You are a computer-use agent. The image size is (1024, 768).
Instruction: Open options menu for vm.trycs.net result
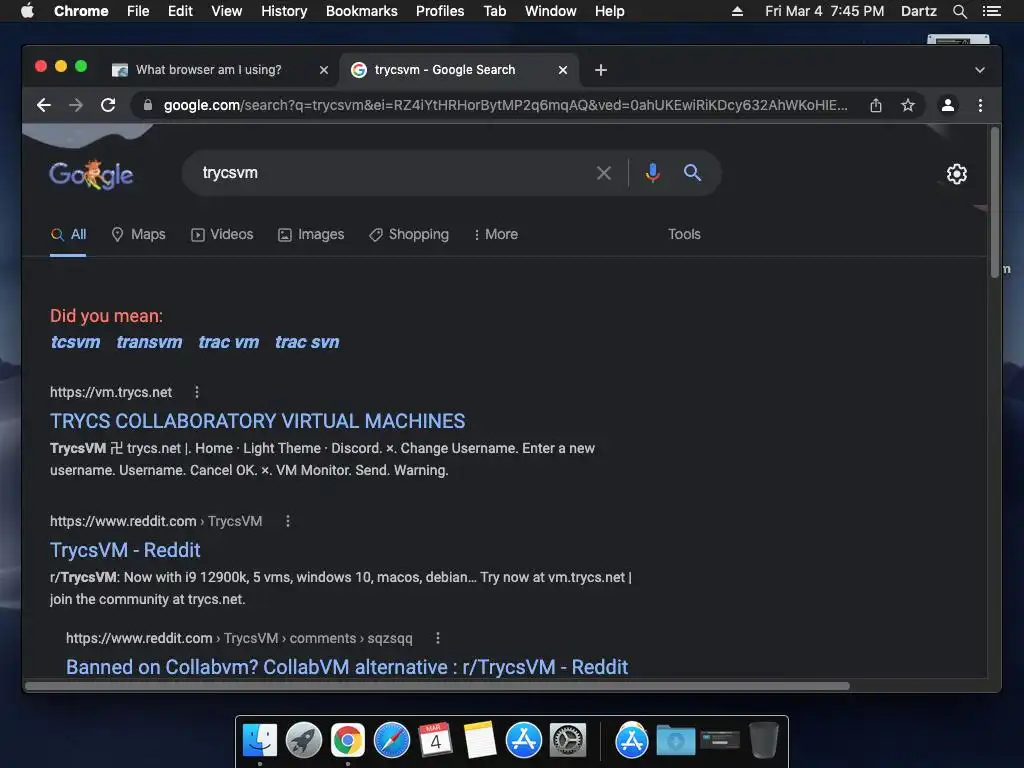[197, 392]
